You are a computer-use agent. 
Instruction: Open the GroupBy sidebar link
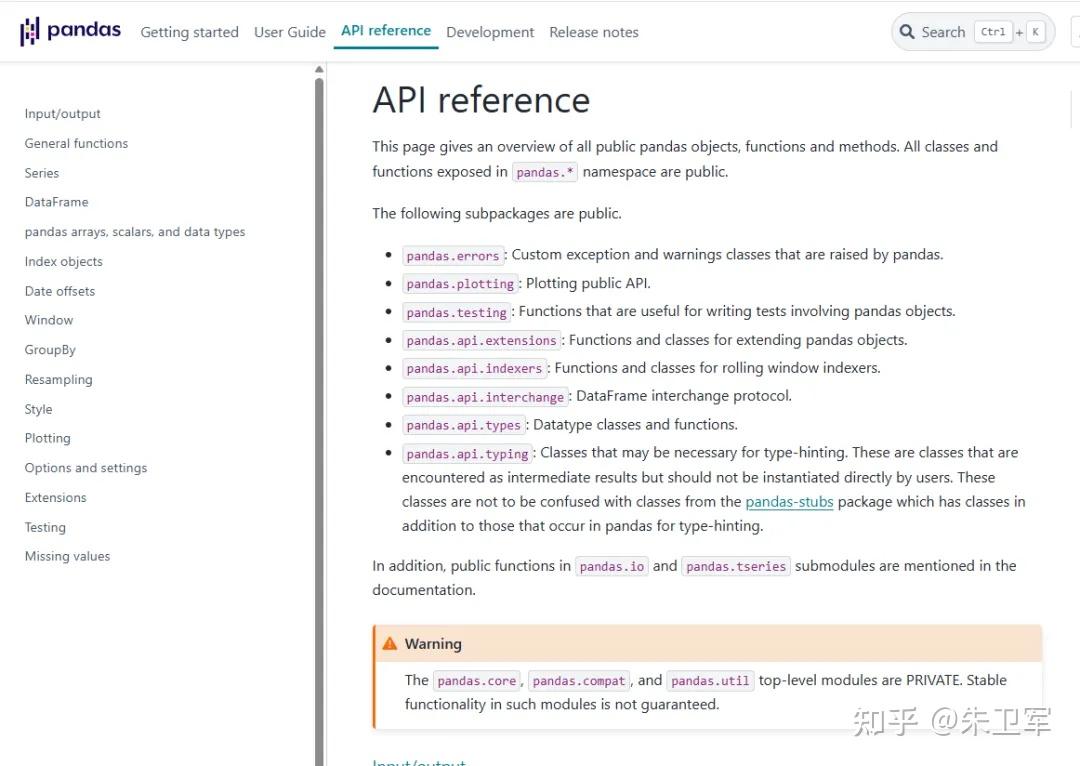[50, 349]
